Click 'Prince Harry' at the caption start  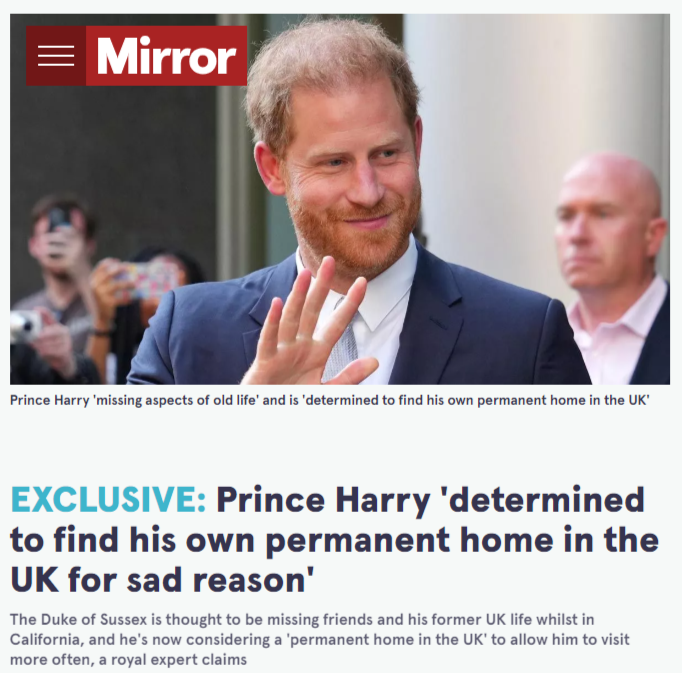coord(50,400)
